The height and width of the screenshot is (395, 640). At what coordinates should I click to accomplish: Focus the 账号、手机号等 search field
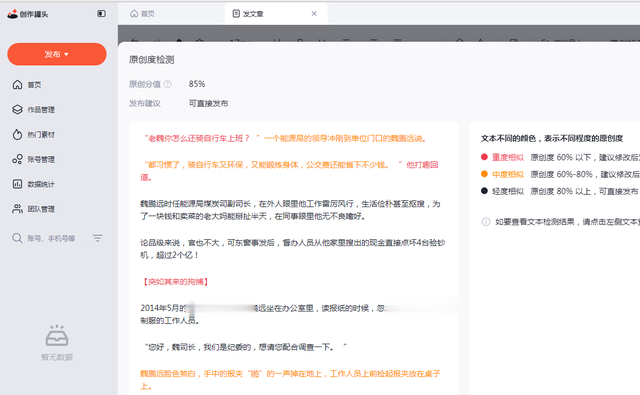[x=51, y=238]
